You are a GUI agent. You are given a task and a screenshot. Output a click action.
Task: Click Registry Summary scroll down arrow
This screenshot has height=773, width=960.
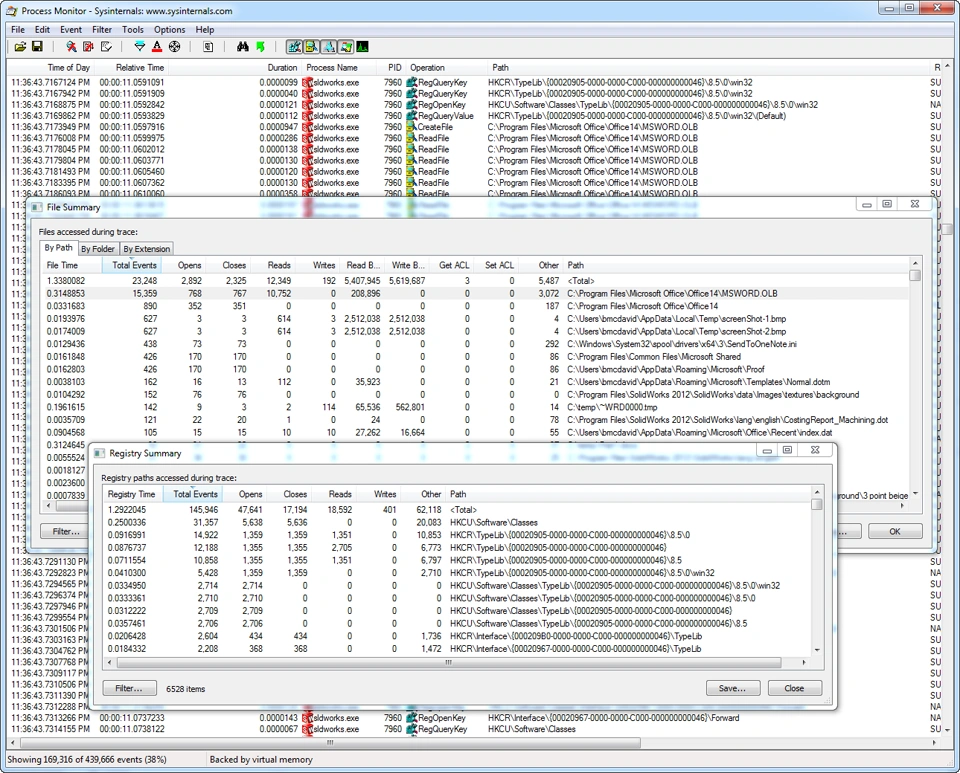point(817,650)
